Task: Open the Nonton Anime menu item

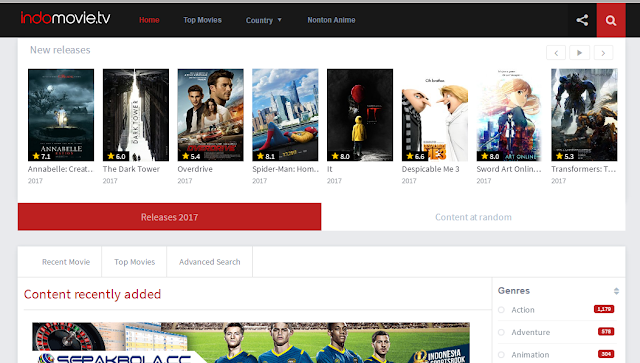Action: tap(331, 20)
